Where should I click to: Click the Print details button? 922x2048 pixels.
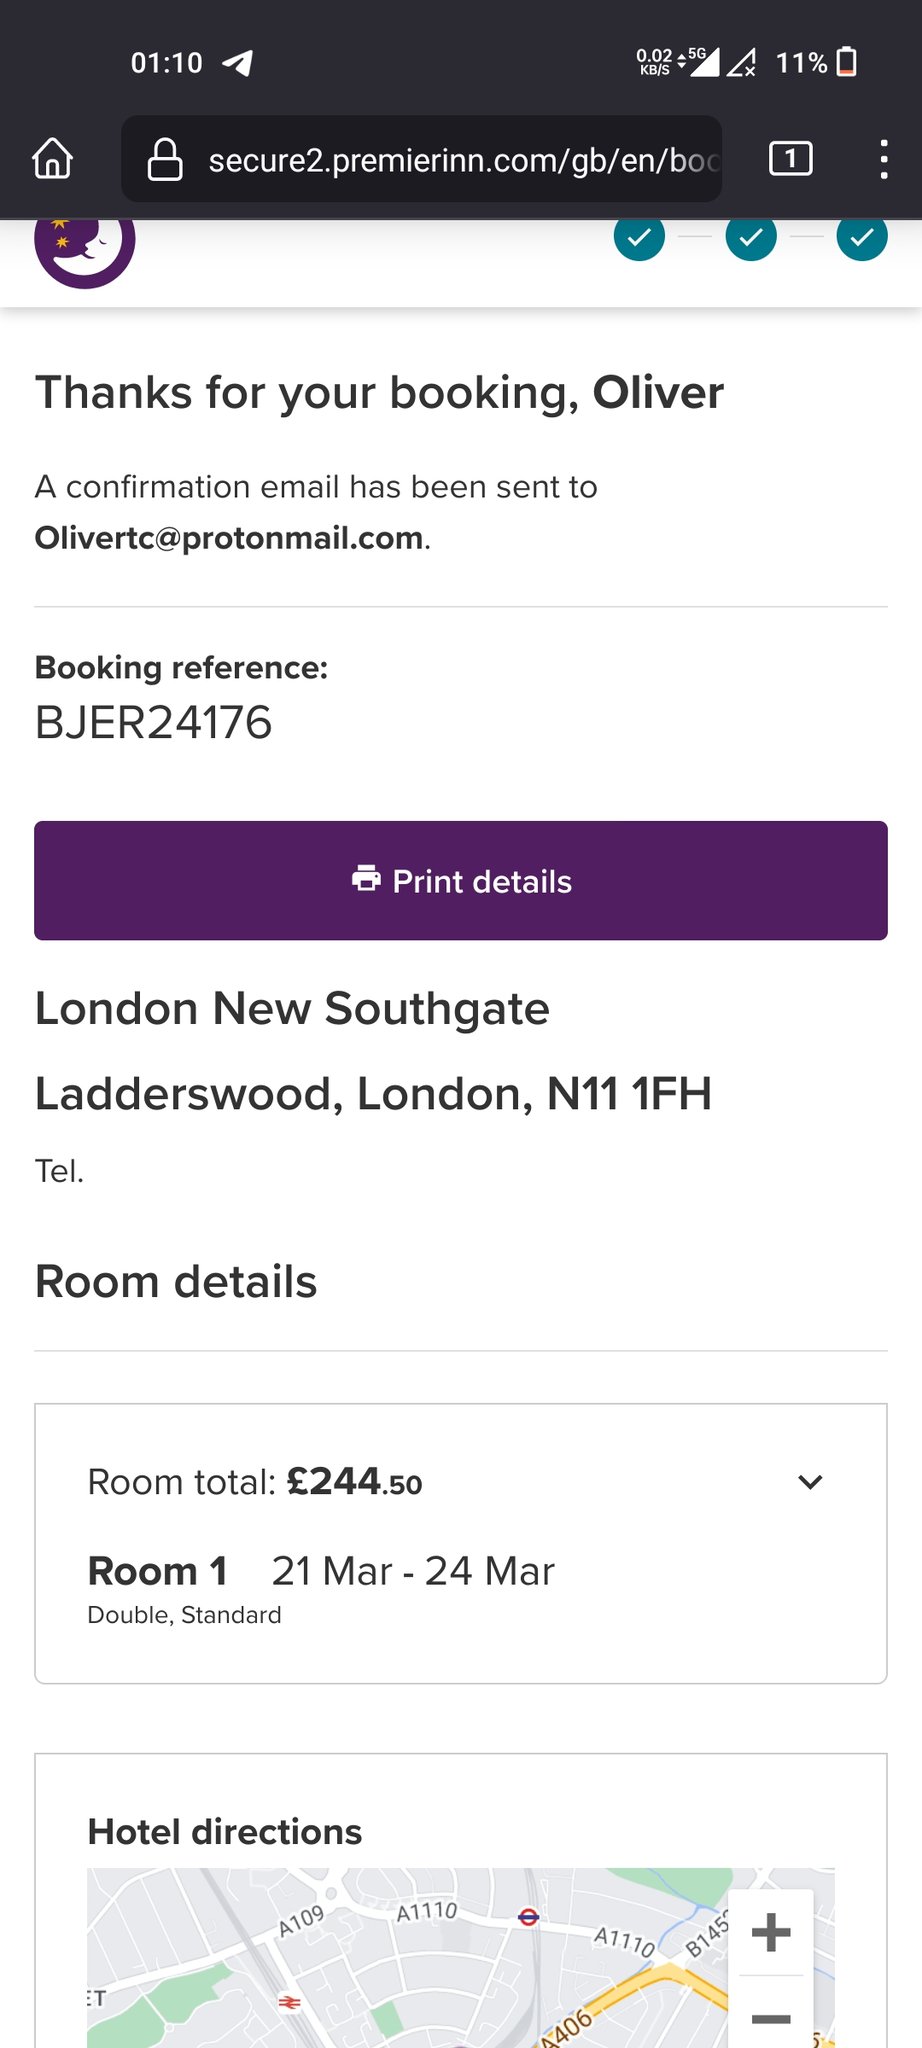[461, 881]
